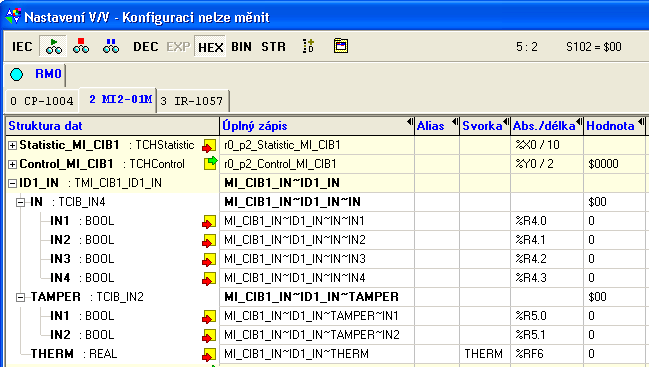Click the input icon in MI_CIB1_IN~ID1_IN~TAMPER~IN2 row

point(209,335)
